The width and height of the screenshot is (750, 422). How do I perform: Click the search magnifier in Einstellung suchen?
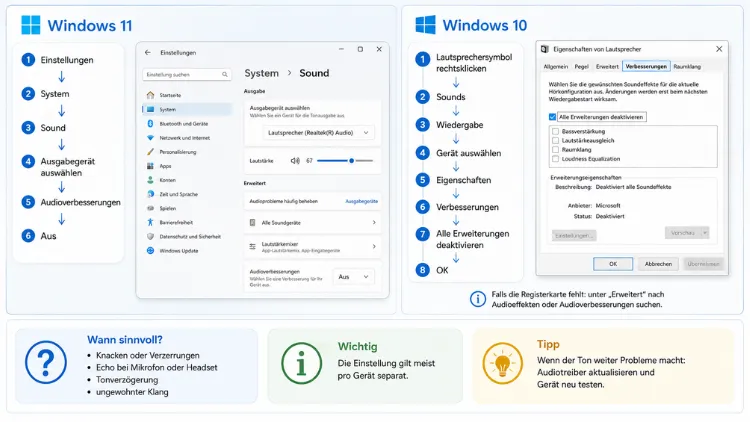225,75
